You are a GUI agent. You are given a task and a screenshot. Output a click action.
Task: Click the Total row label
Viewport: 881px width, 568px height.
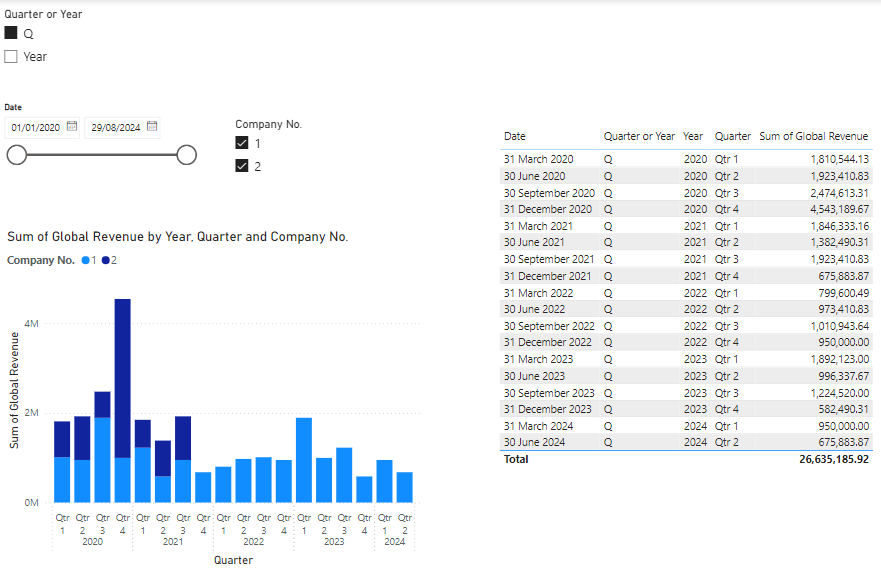(516, 459)
